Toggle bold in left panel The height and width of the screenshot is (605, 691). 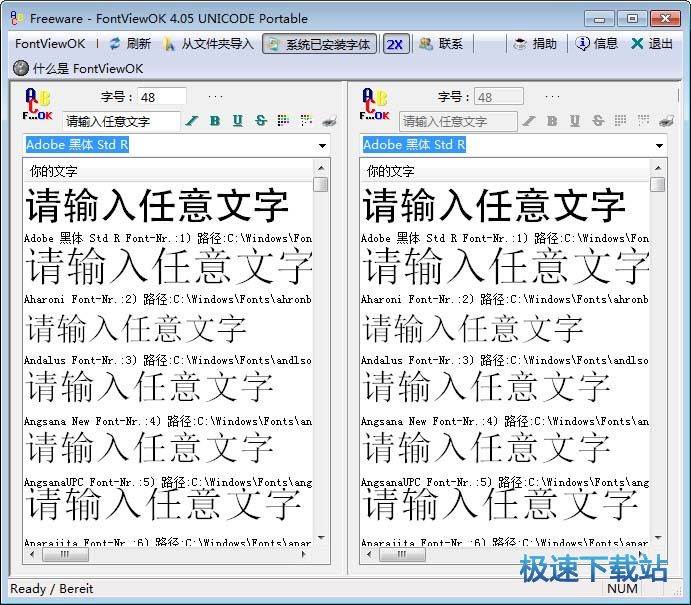coord(214,121)
